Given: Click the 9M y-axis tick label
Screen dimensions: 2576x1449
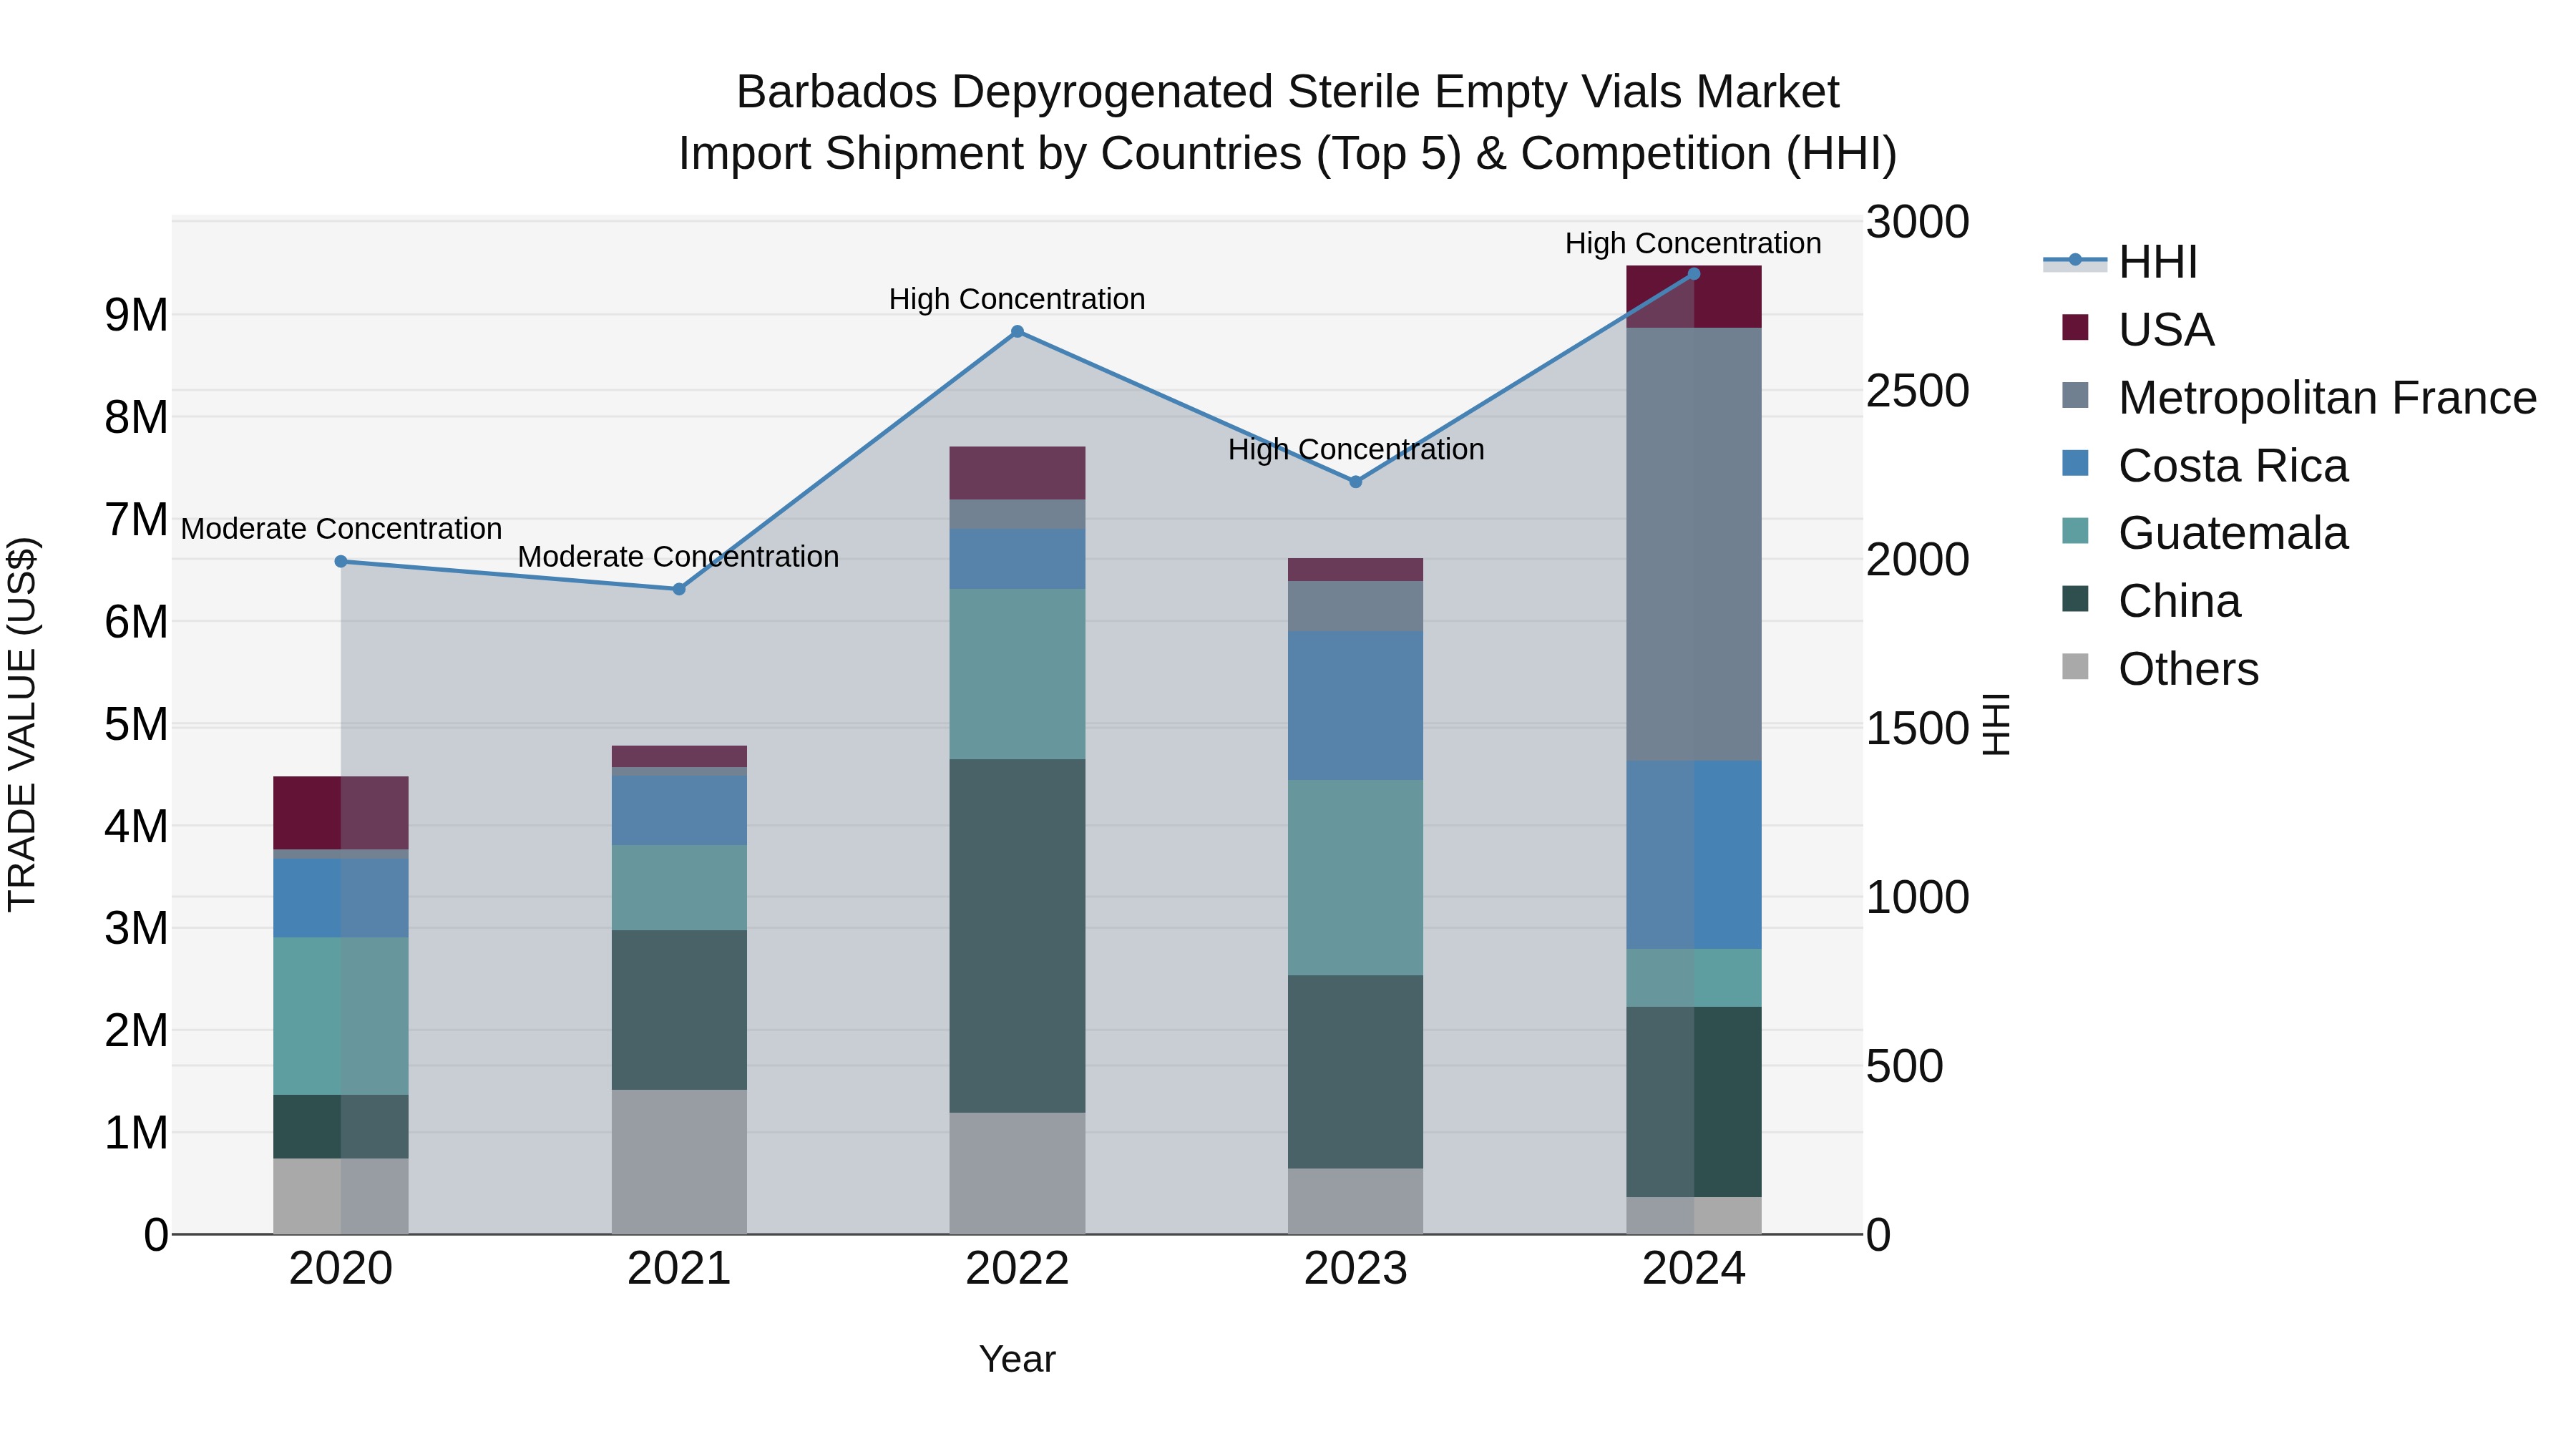Looking at the screenshot, I should (136, 315).
